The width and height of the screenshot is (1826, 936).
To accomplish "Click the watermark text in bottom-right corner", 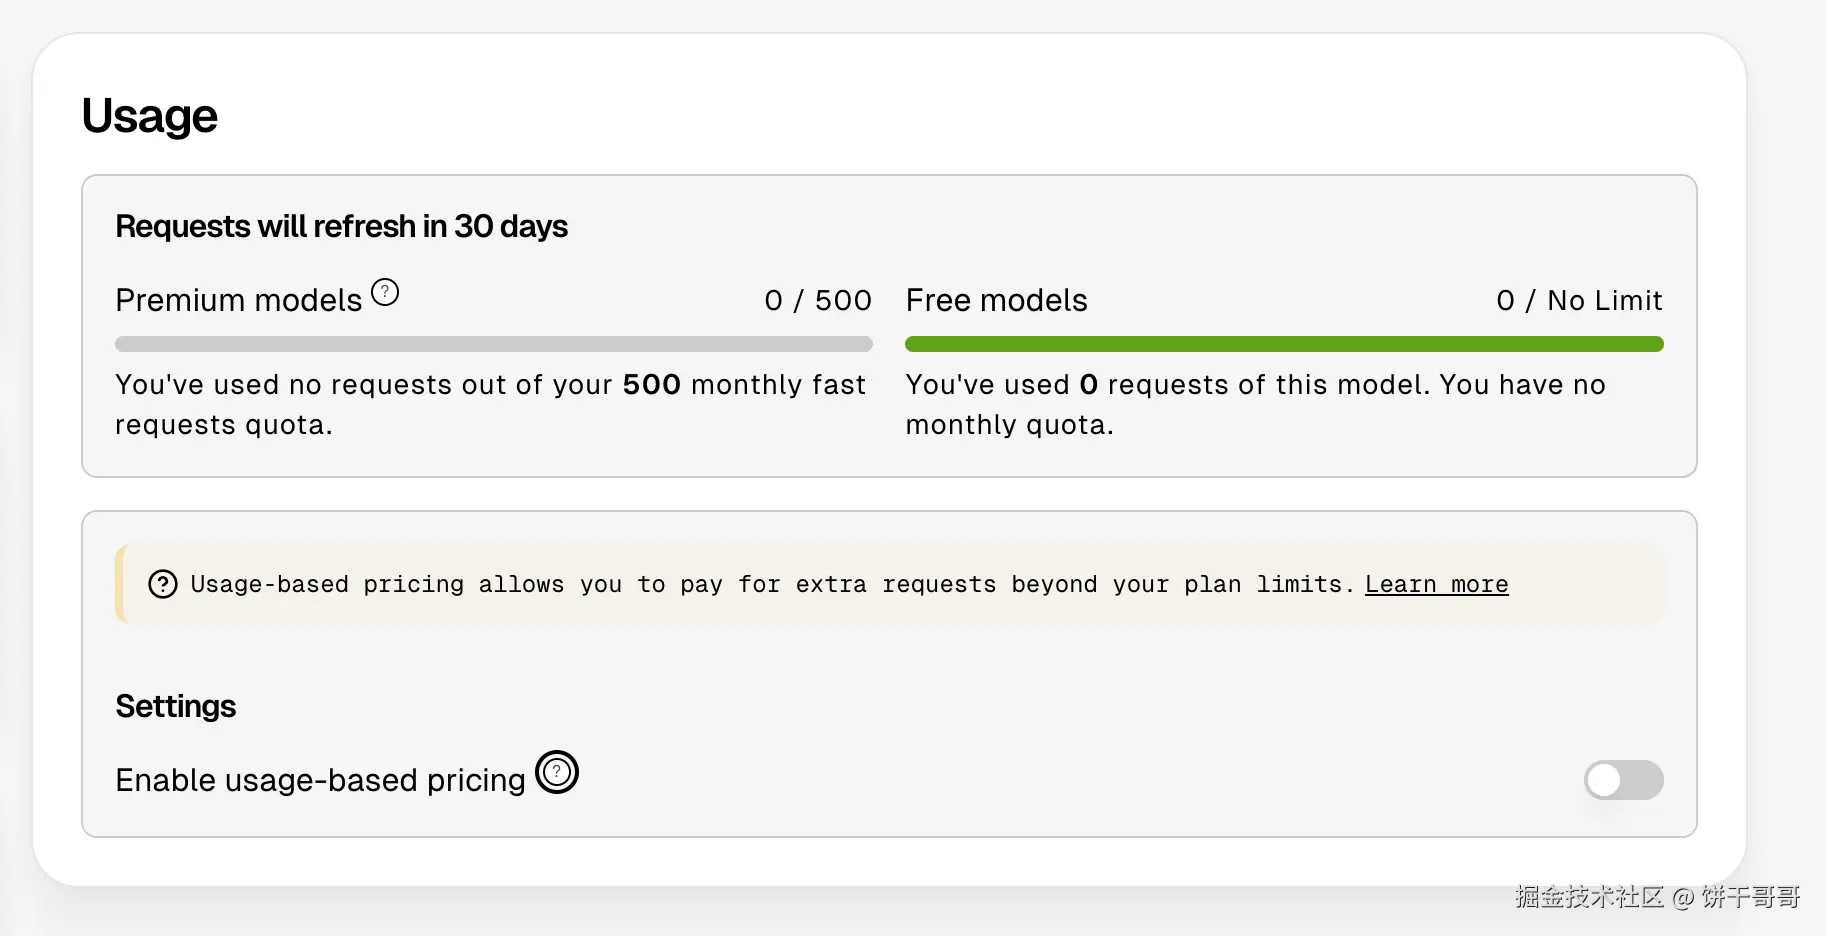I will (1656, 896).
